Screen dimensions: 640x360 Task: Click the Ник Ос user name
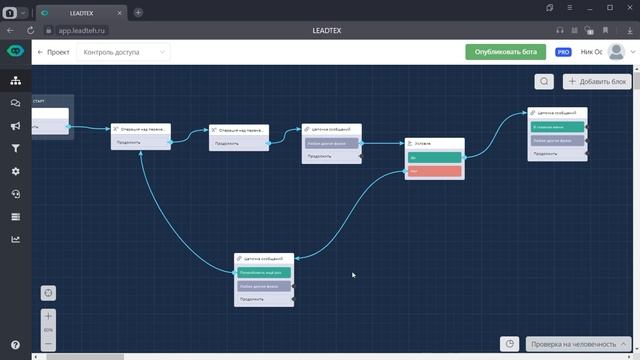tap(591, 52)
